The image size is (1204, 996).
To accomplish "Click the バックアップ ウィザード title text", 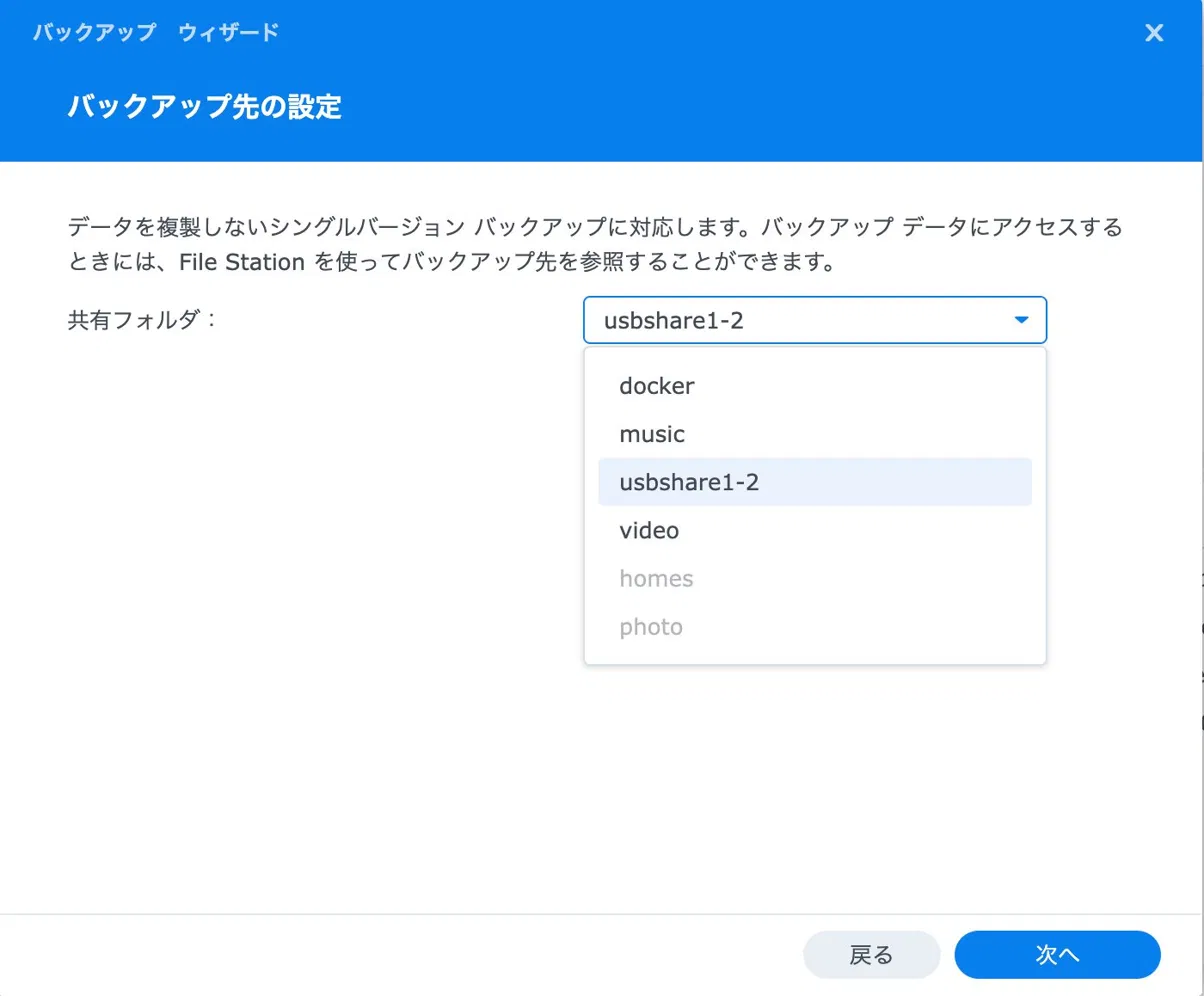I will (x=155, y=33).
